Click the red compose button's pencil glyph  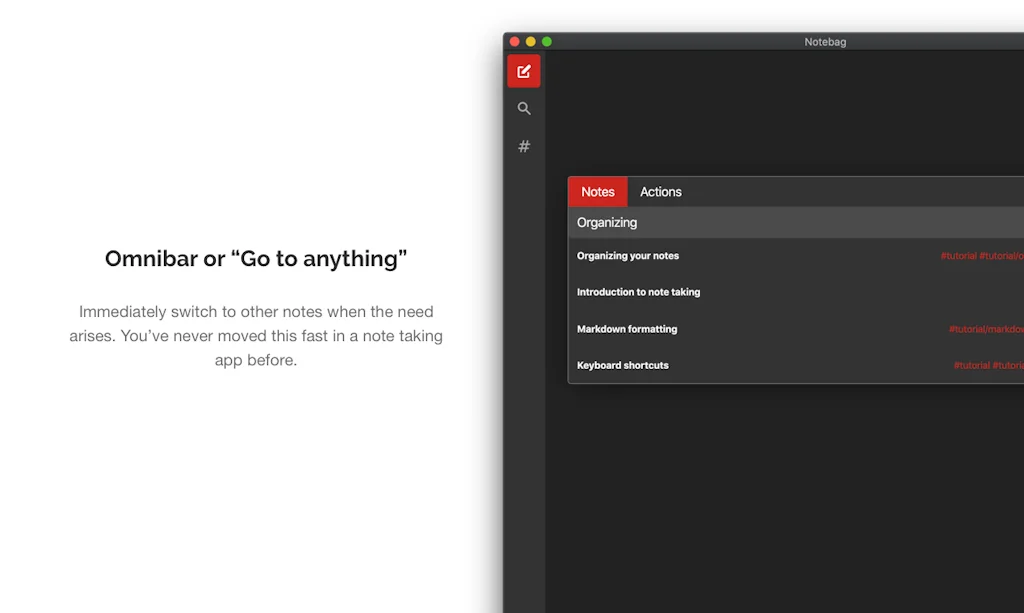[x=524, y=71]
